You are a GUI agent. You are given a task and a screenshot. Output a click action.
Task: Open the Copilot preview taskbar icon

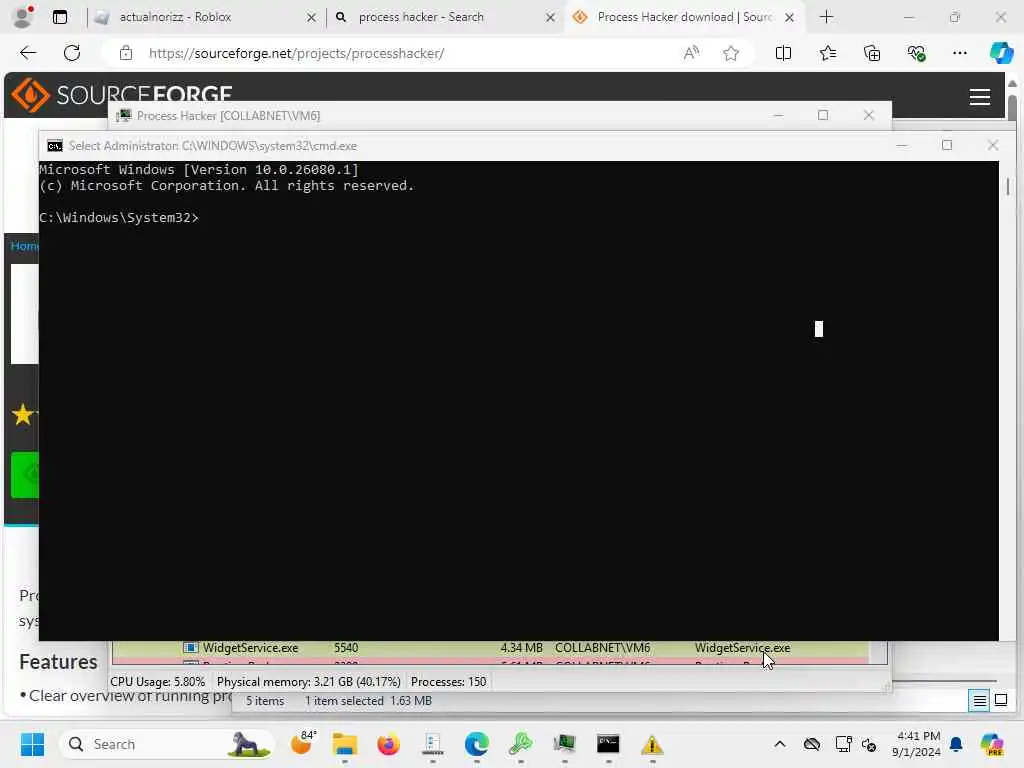991,744
